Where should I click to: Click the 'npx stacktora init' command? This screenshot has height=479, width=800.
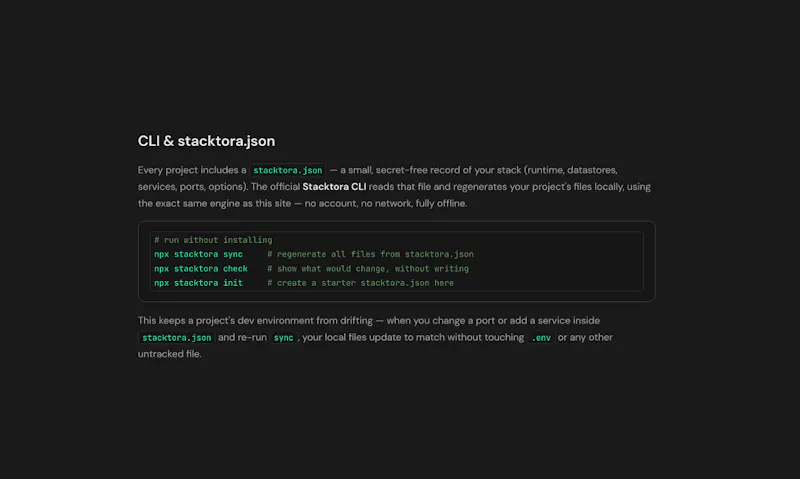point(198,283)
